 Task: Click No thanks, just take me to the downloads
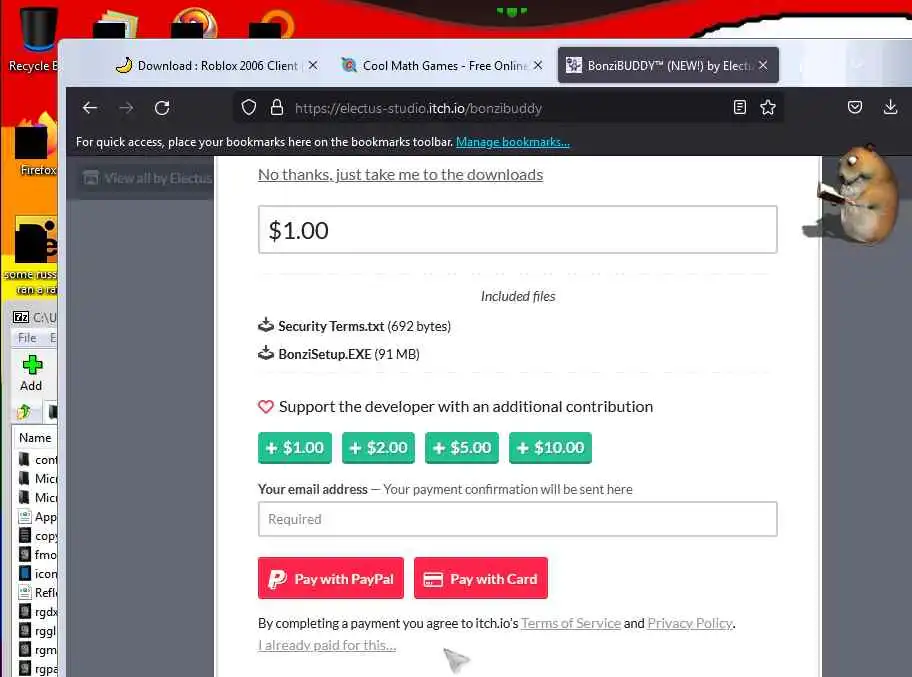400,174
